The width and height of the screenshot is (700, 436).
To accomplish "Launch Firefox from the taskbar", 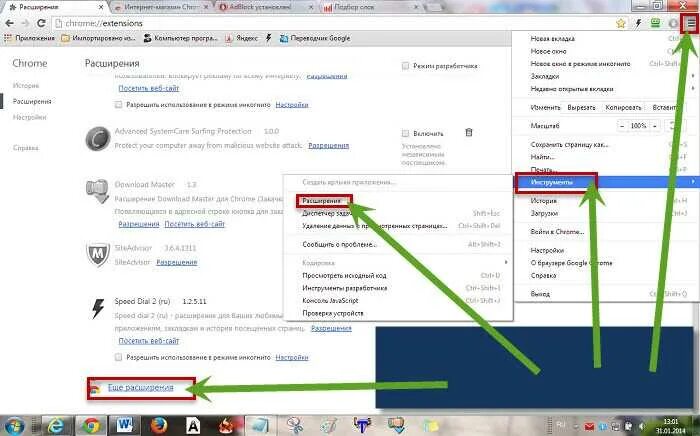I will point(159,426).
